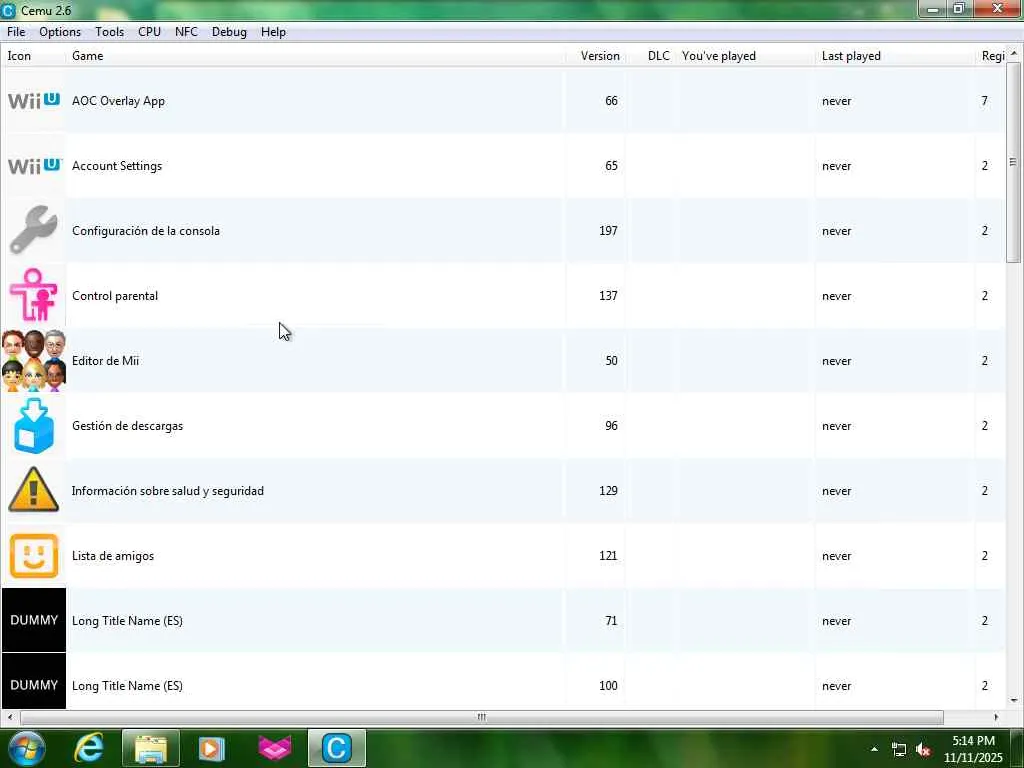Click the horizontal scrollbar thumb
Viewport: 1024px width, 768px height.
point(481,717)
